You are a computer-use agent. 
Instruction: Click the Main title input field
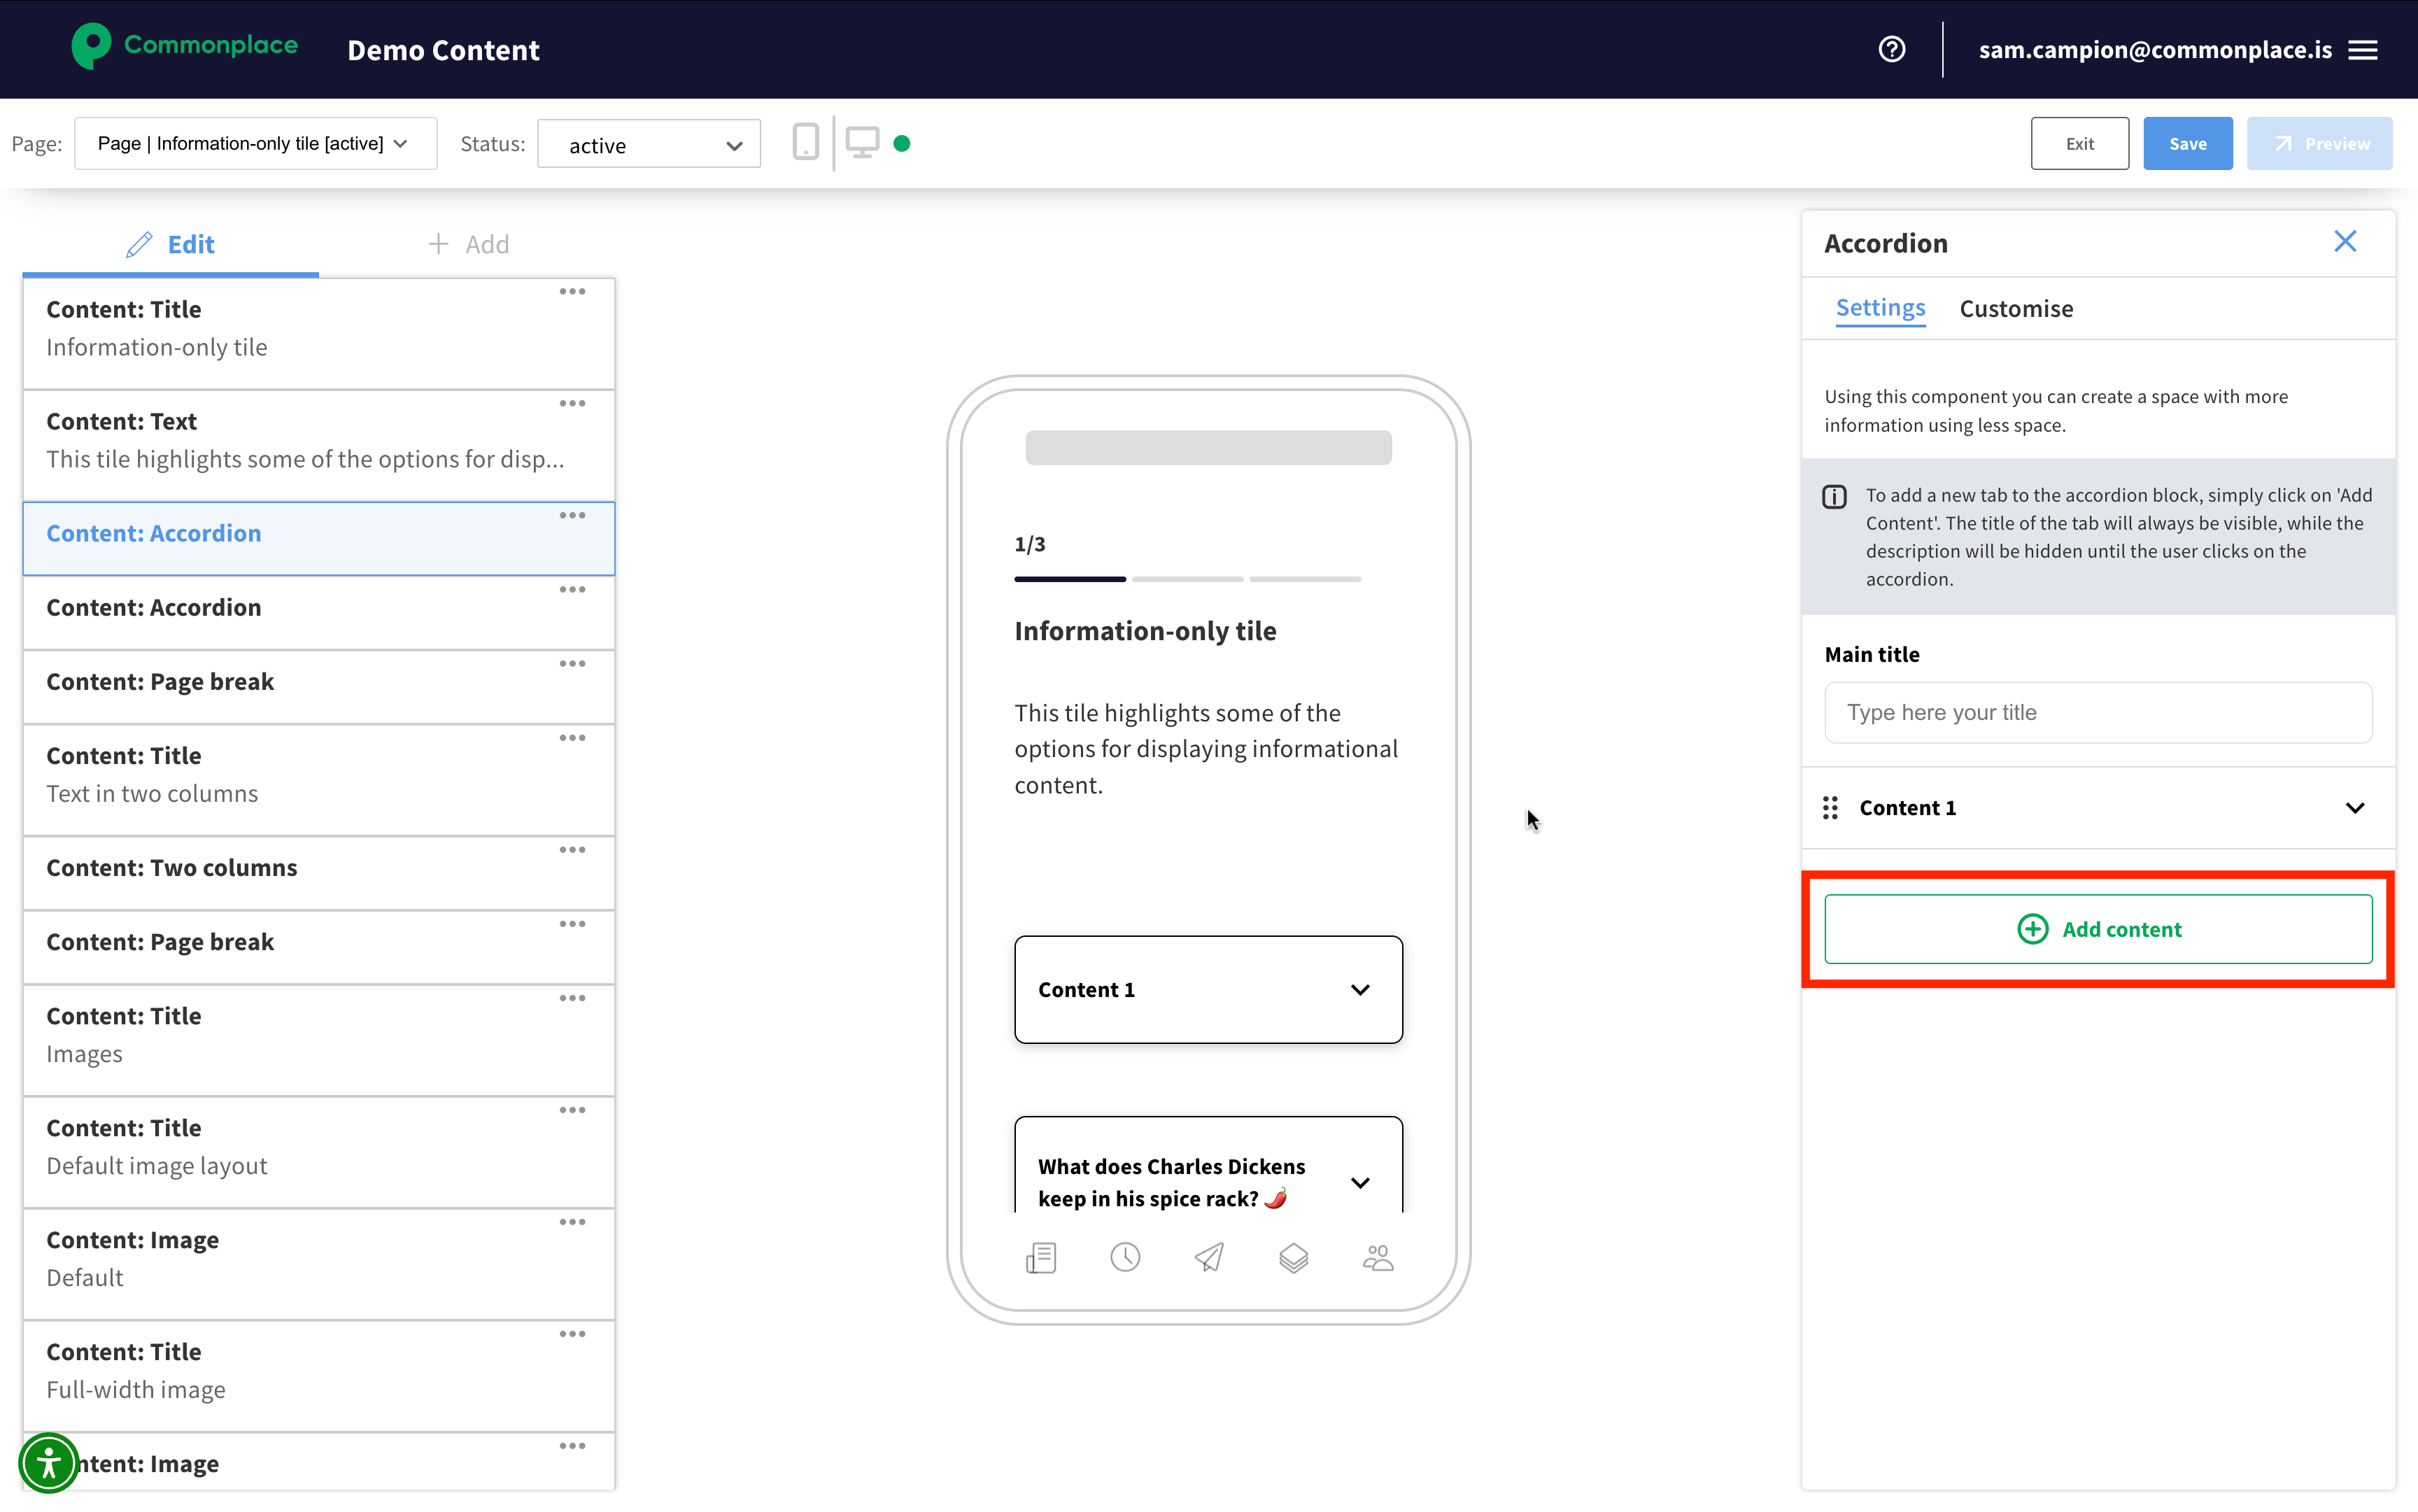pyautogui.click(x=2098, y=712)
